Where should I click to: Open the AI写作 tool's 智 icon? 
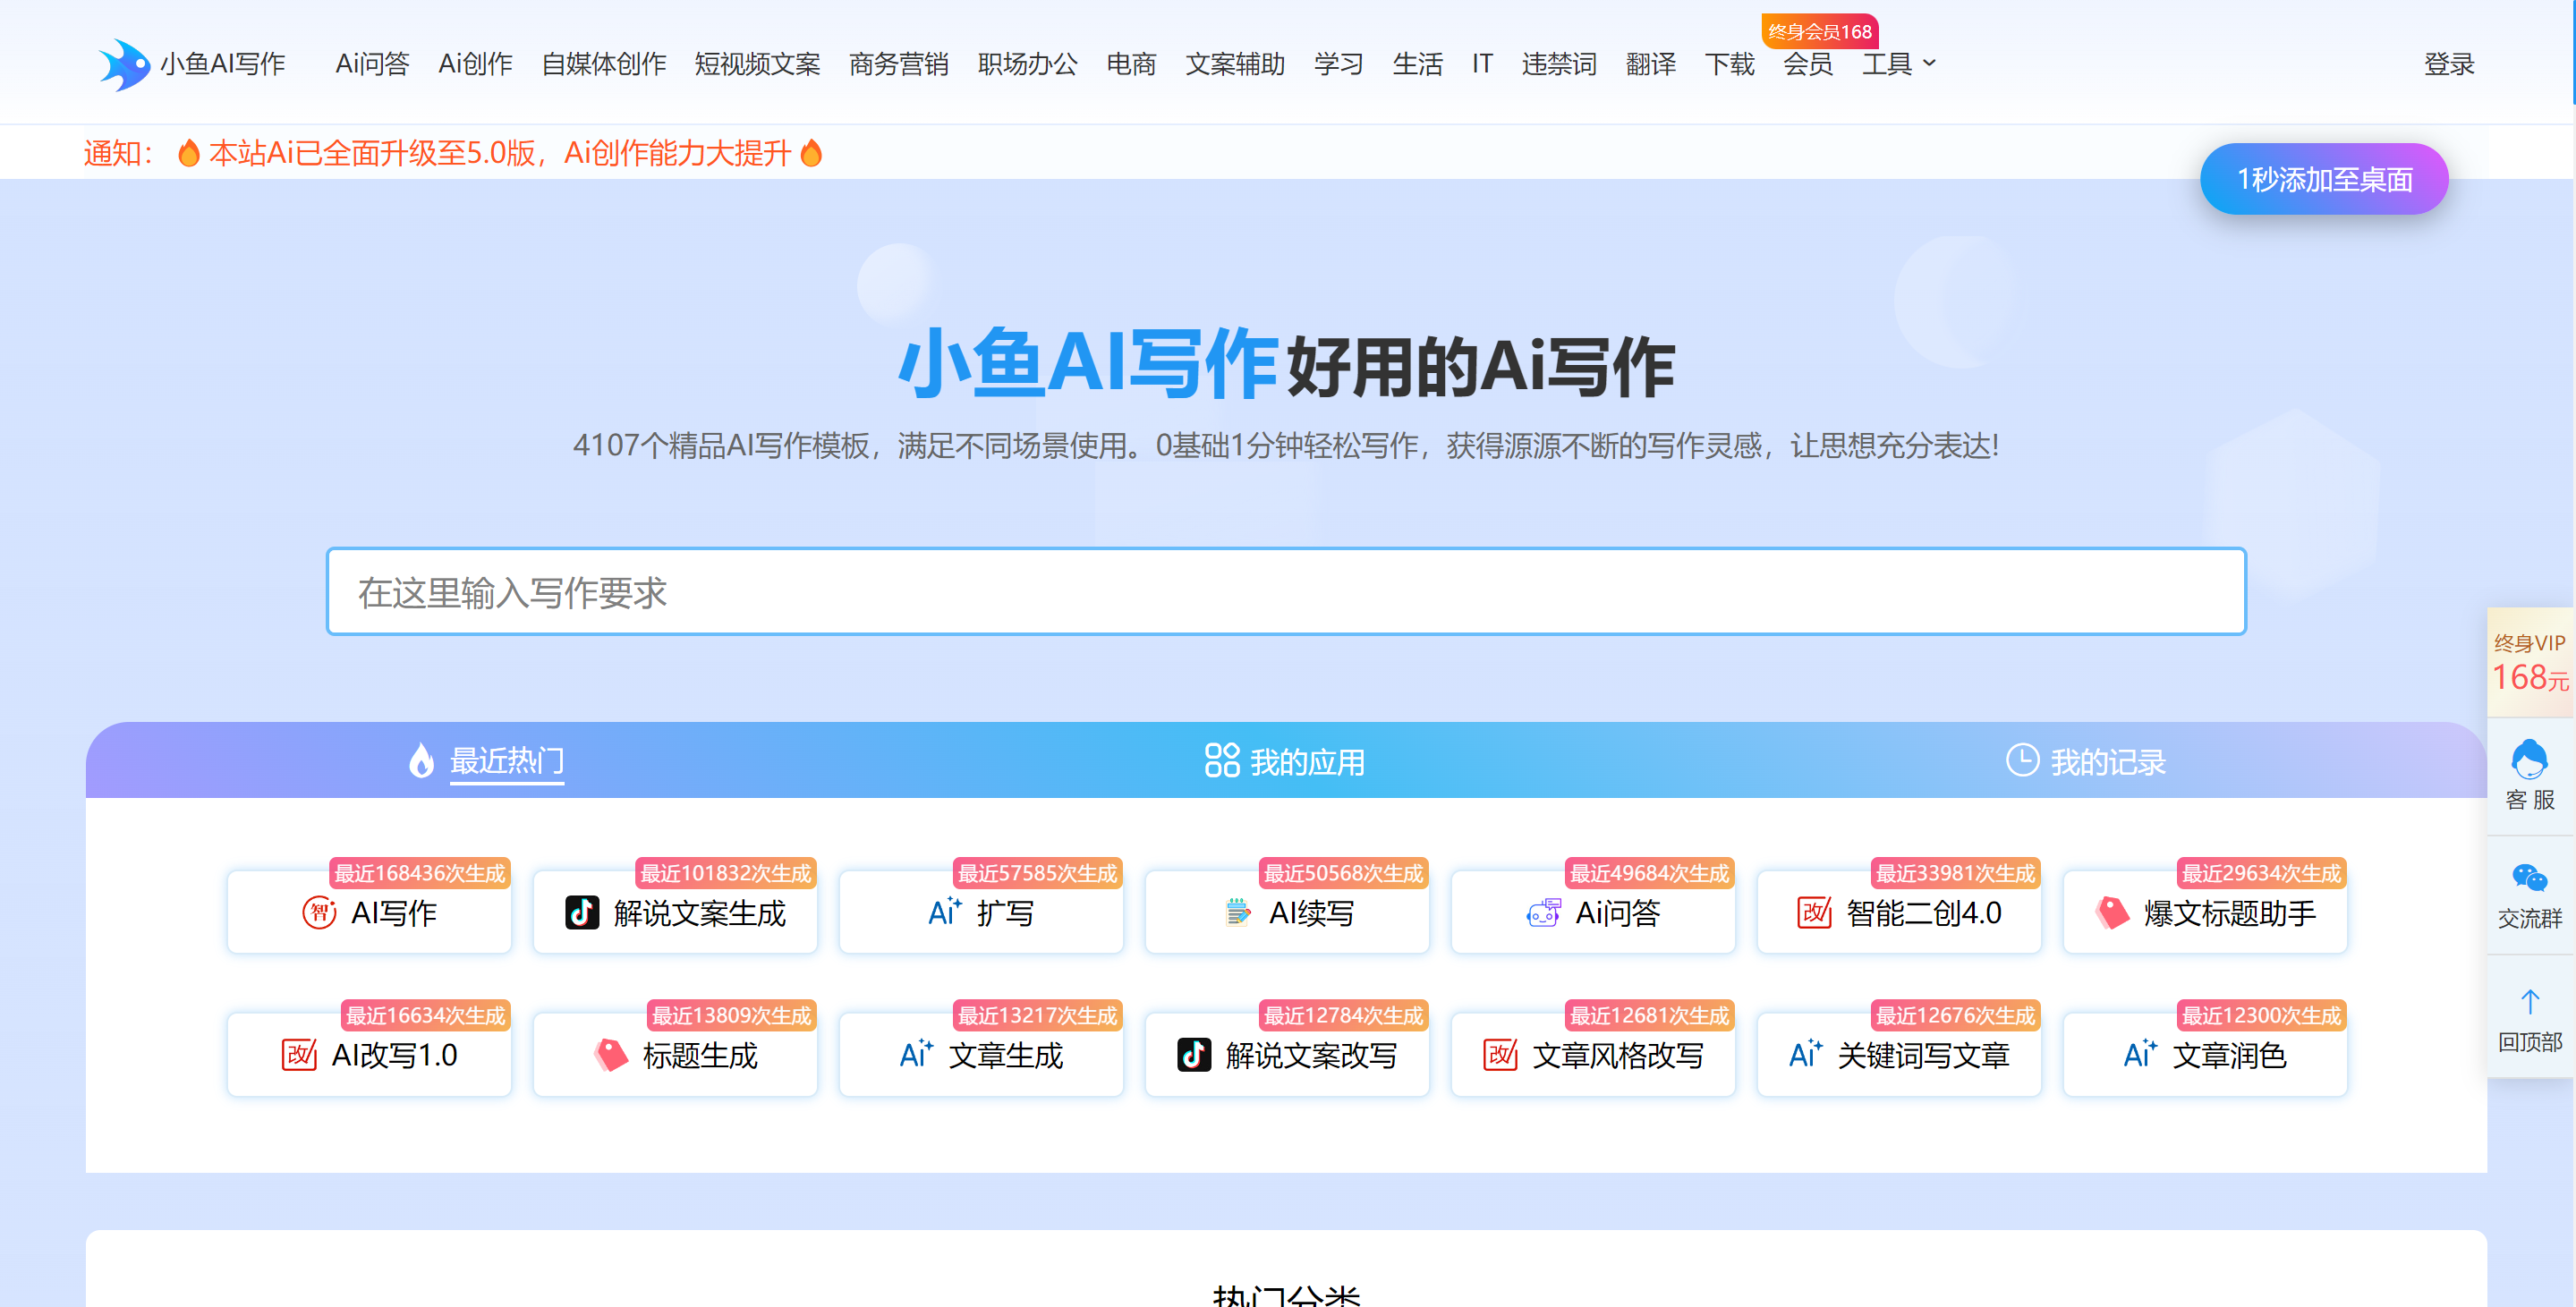[x=319, y=912]
